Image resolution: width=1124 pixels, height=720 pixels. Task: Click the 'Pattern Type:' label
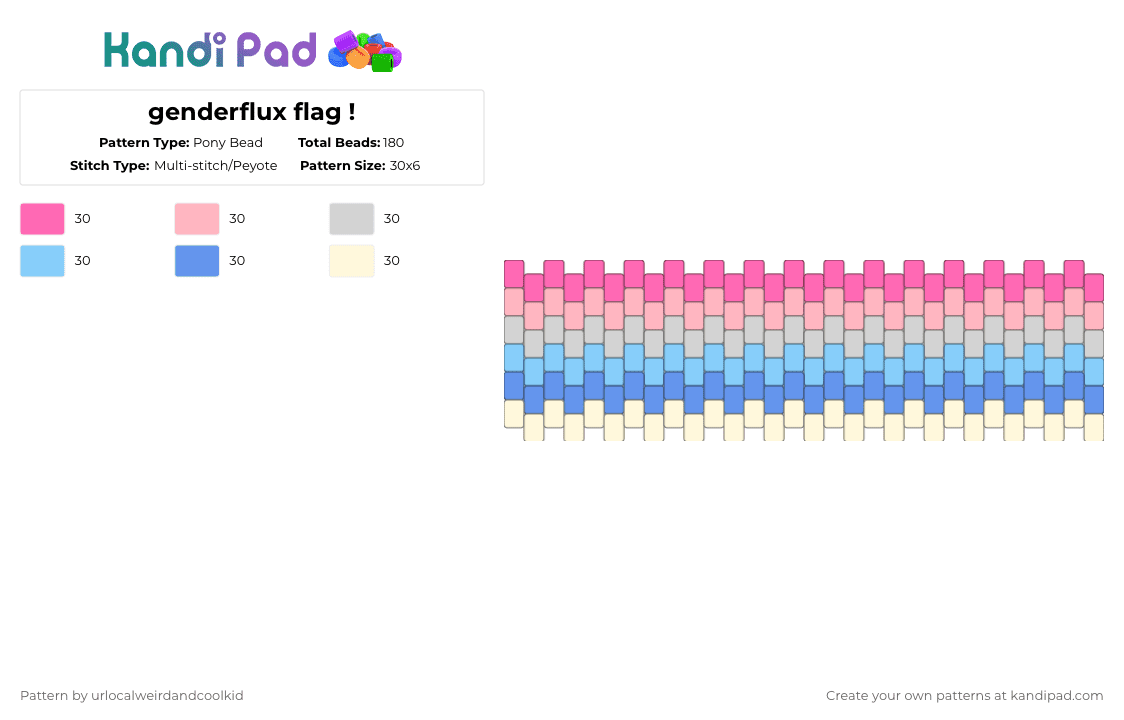click(x=144, y=143)
